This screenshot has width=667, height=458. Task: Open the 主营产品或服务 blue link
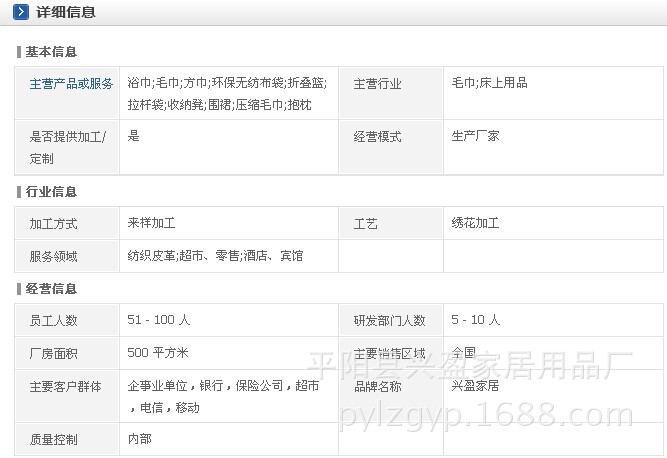coord(71,84)
